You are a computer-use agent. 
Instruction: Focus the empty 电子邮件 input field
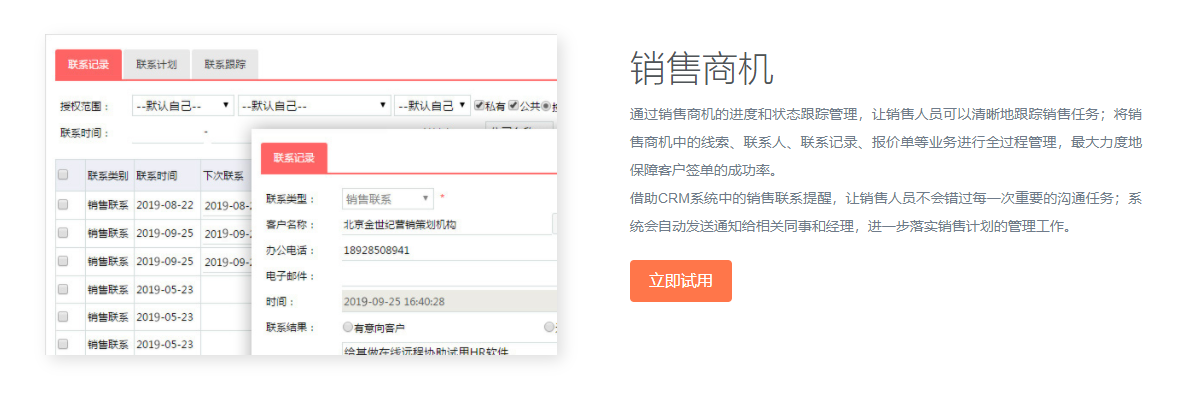point(449,276)
